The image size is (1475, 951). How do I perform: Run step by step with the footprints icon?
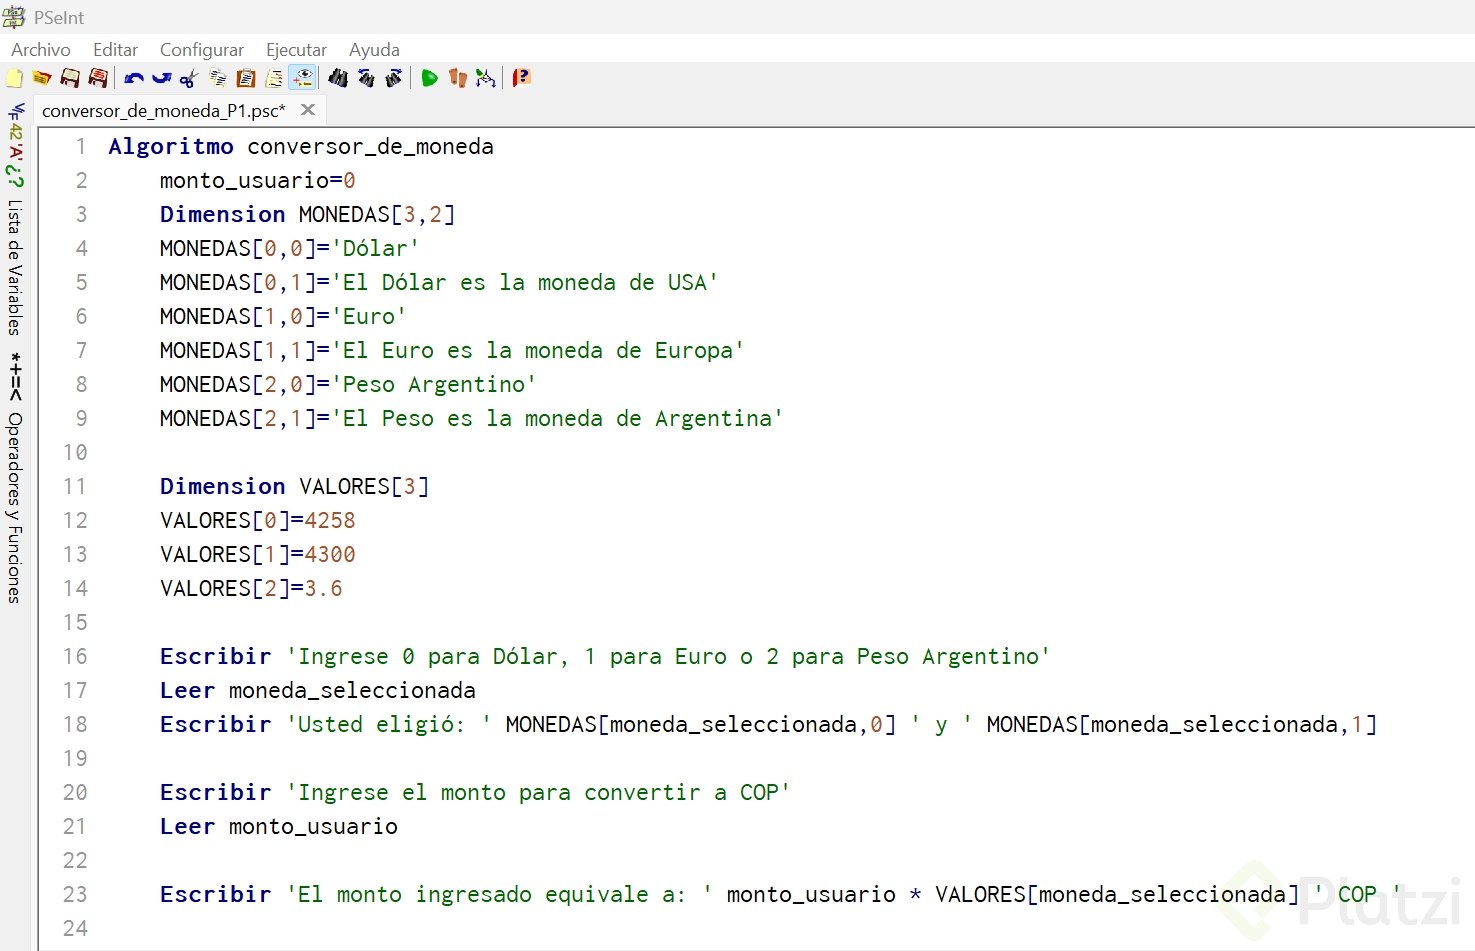coord(458,78)
